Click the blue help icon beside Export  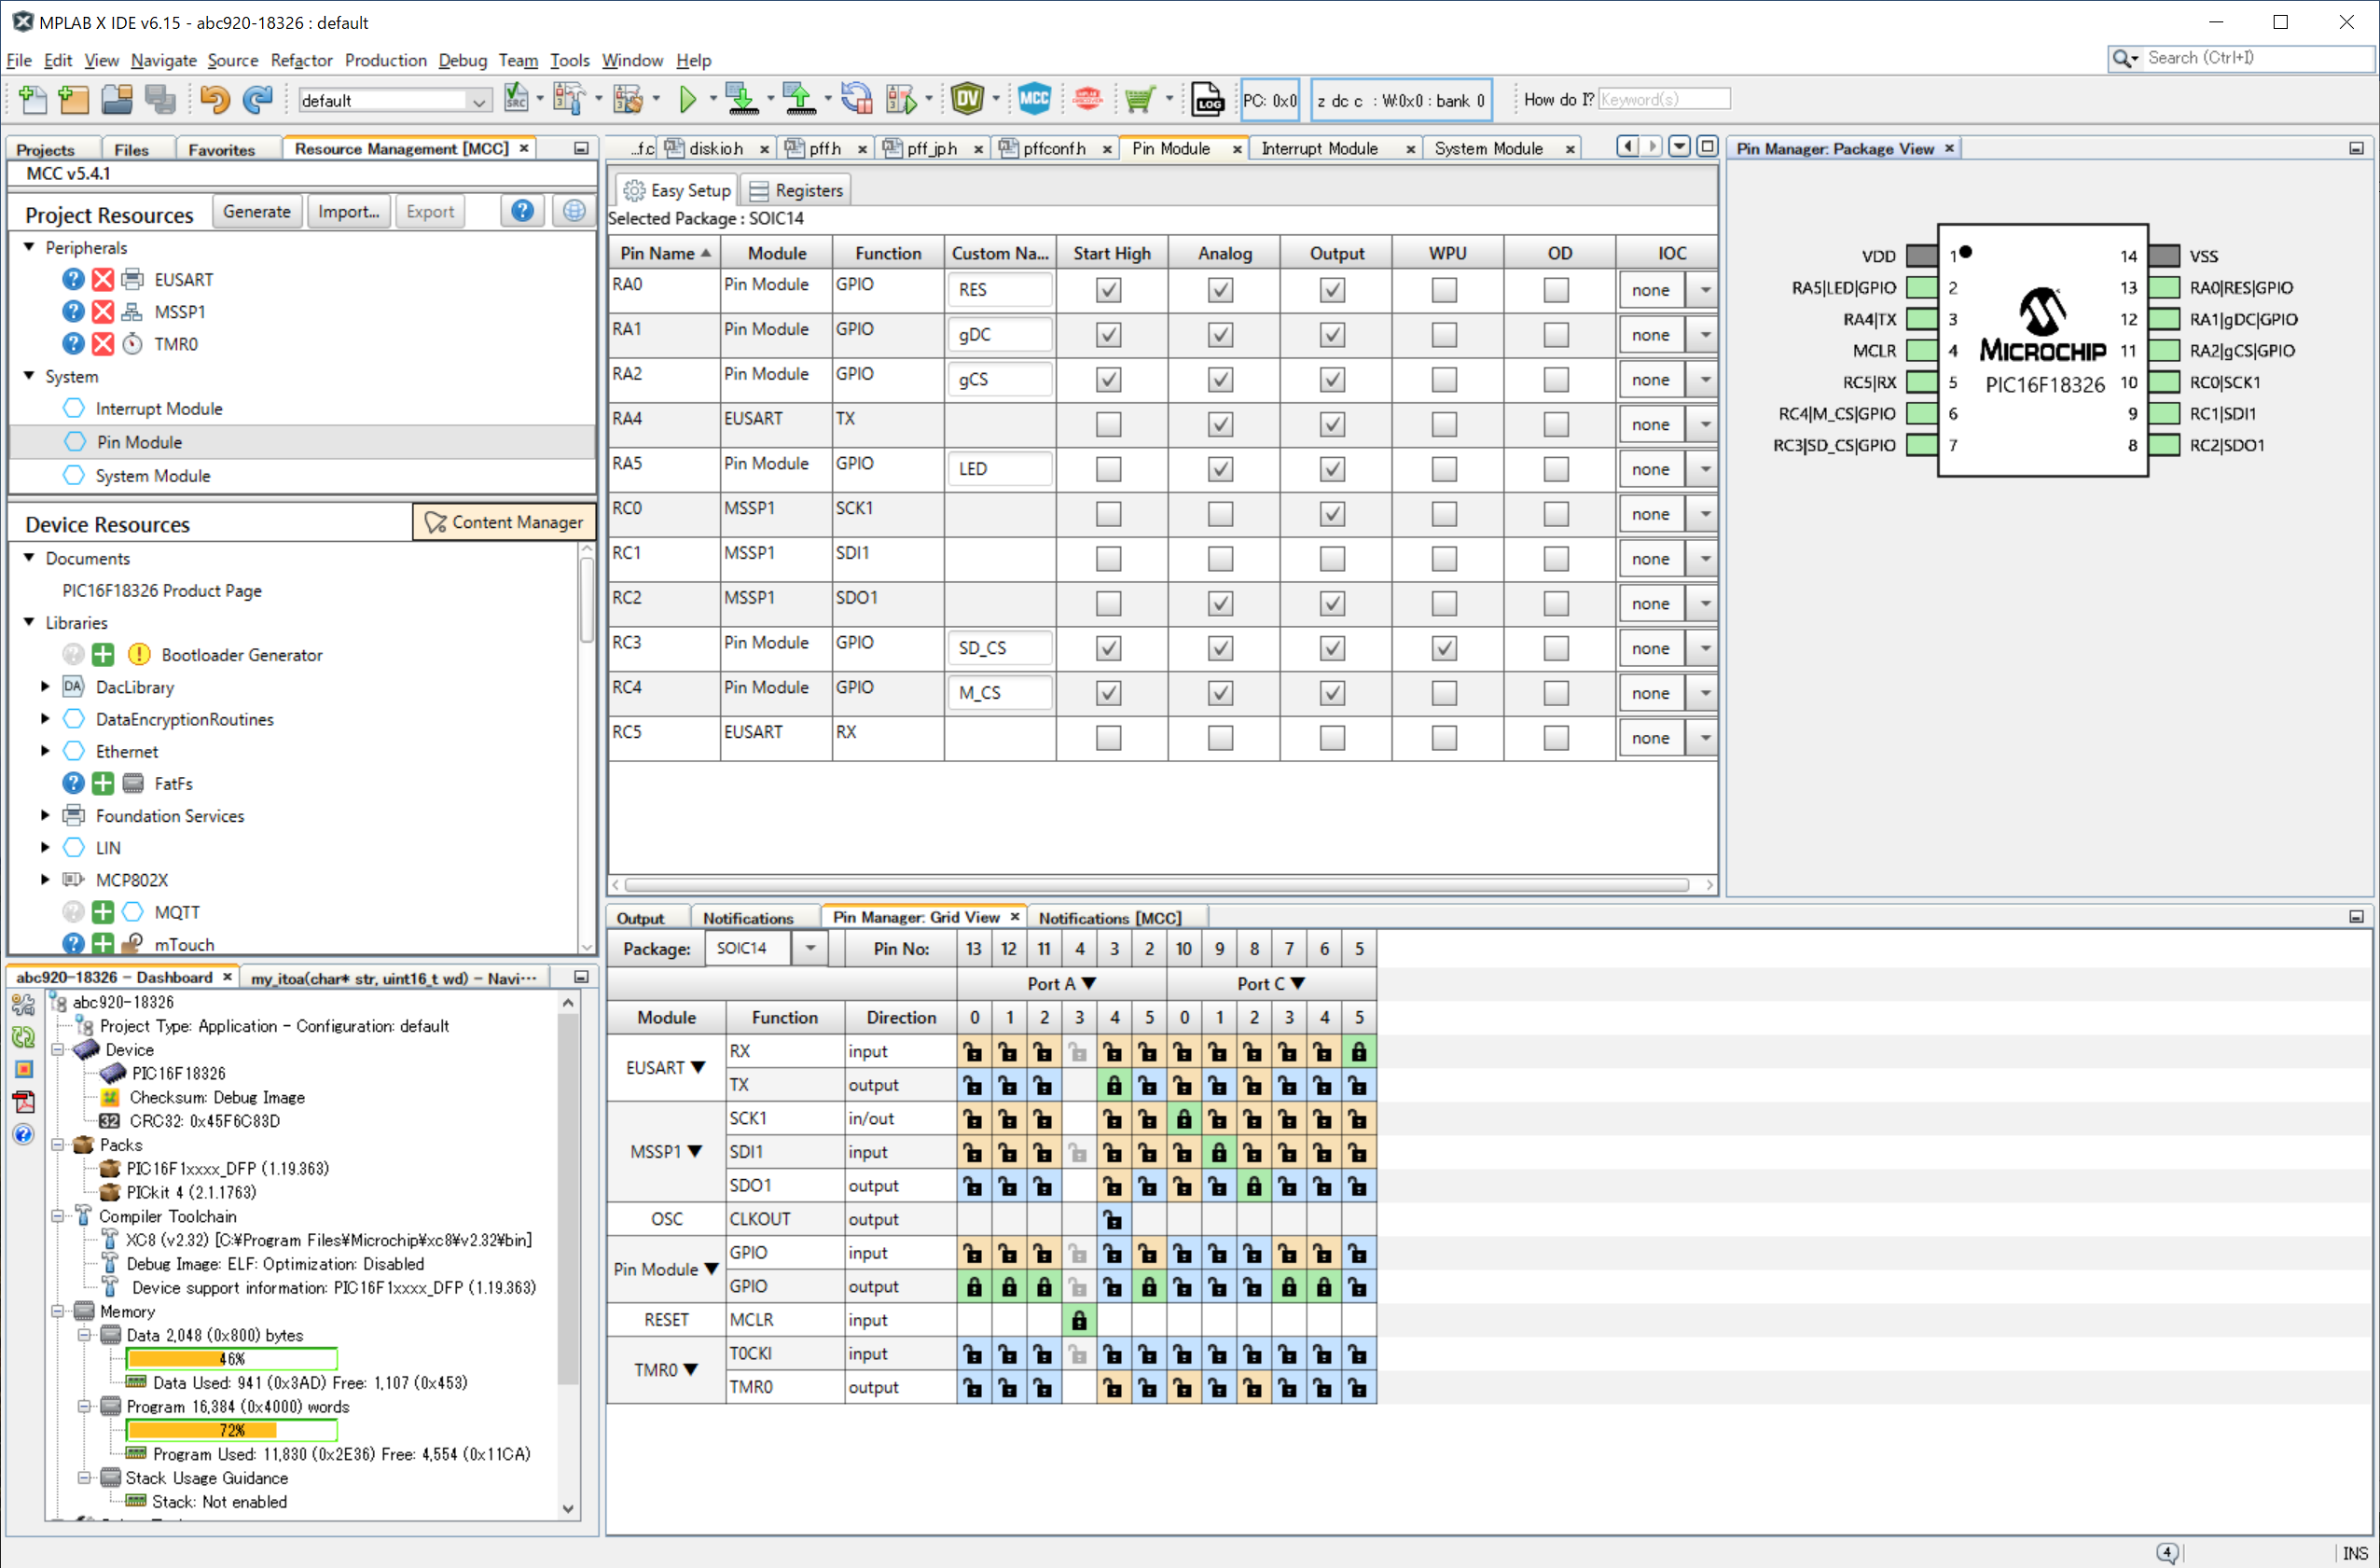tap(522, 211)
